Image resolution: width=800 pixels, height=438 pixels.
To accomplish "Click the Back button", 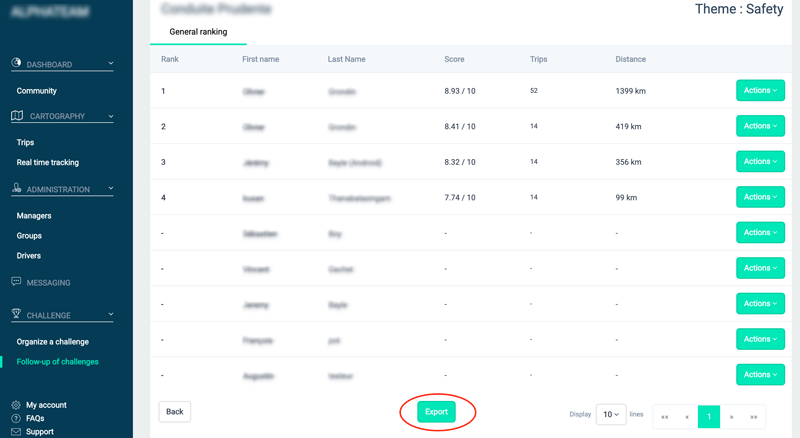I will pos(175,412).
